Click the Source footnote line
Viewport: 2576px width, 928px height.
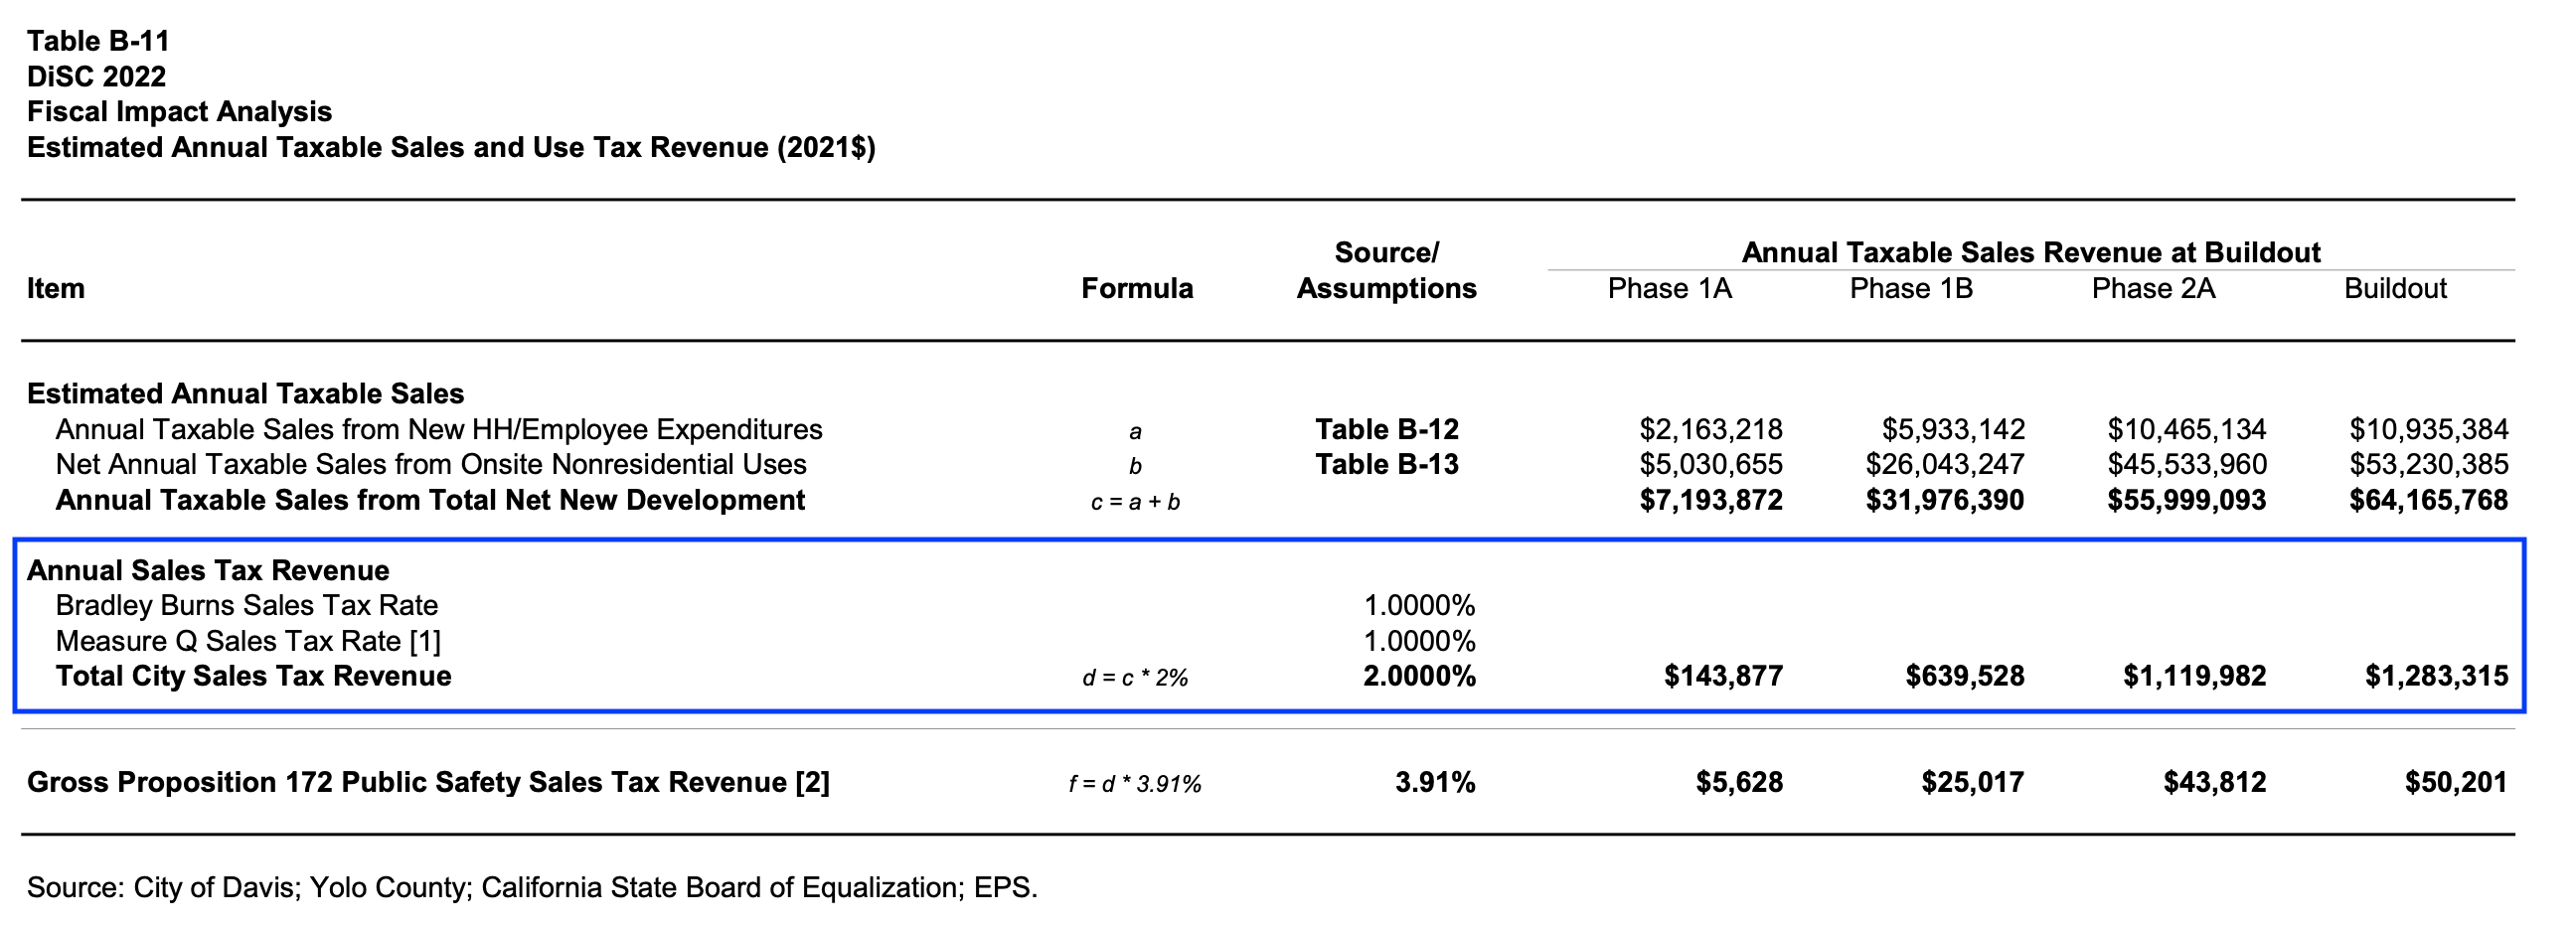(532, 888)
